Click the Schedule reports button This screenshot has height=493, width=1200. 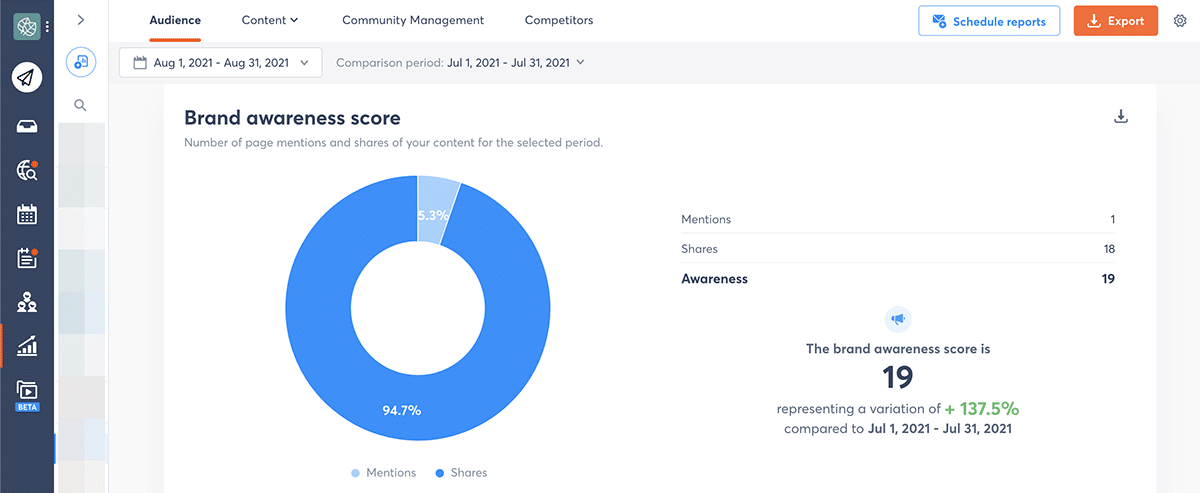pos(988,21)
